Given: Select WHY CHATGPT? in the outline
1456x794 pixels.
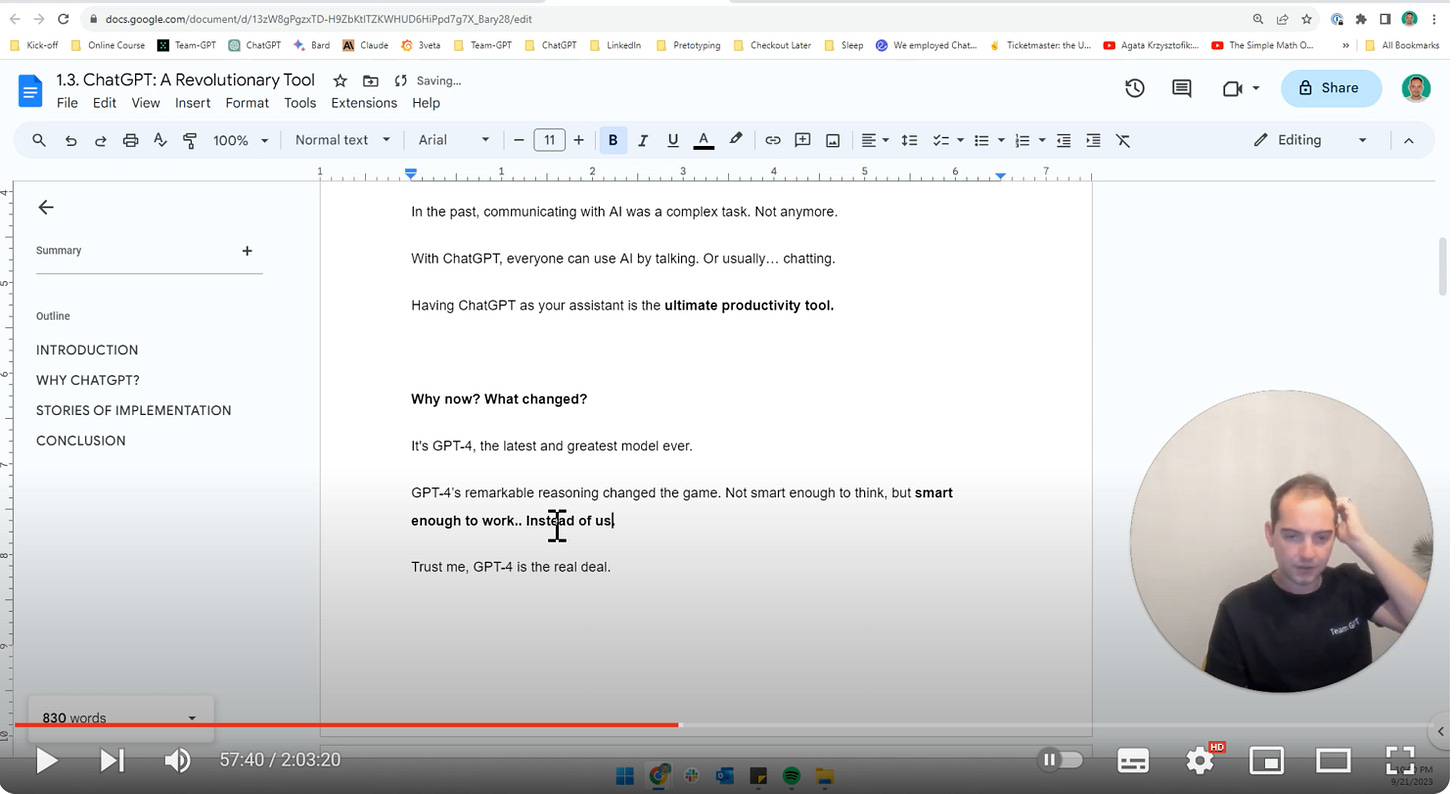Looking at the screenshot, I should (88, 380).
